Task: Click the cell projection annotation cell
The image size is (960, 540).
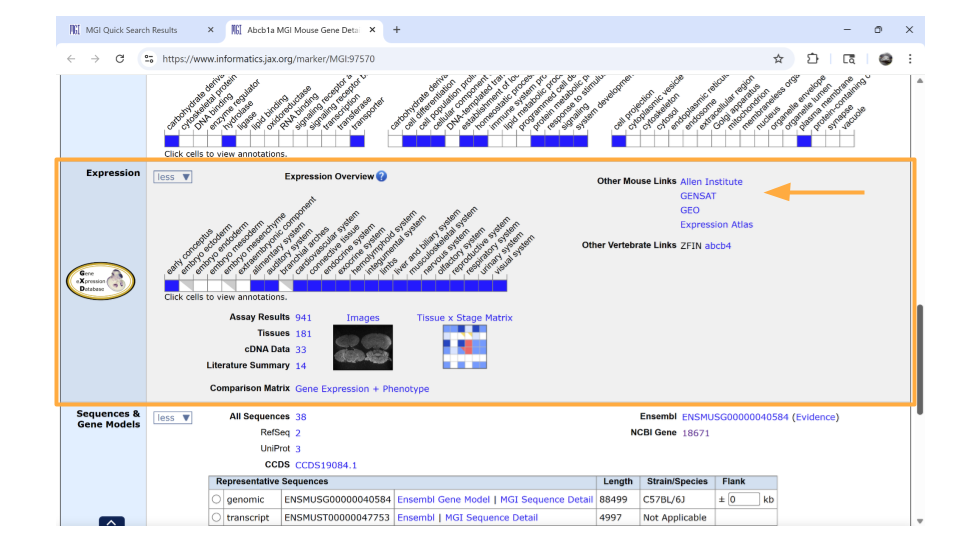Action: tap(619, 141)
